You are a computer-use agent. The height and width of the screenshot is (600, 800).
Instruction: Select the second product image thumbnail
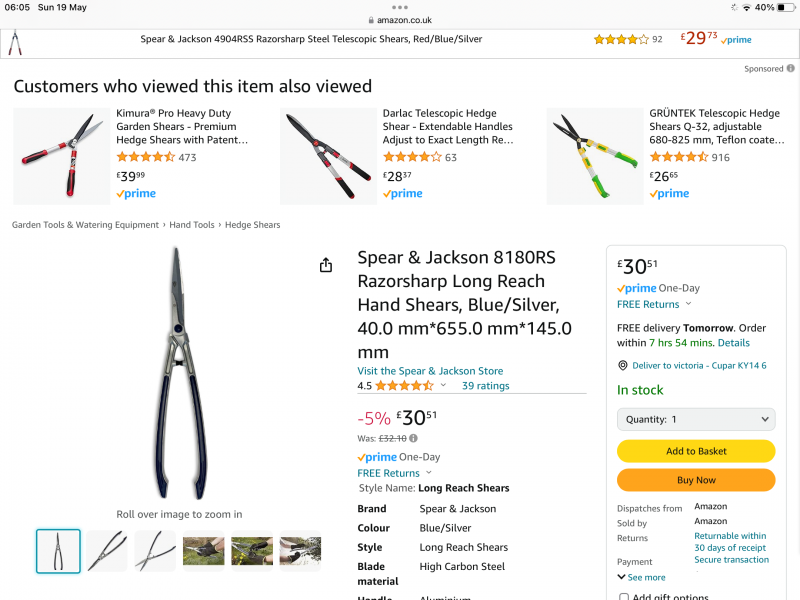[106, 551]
